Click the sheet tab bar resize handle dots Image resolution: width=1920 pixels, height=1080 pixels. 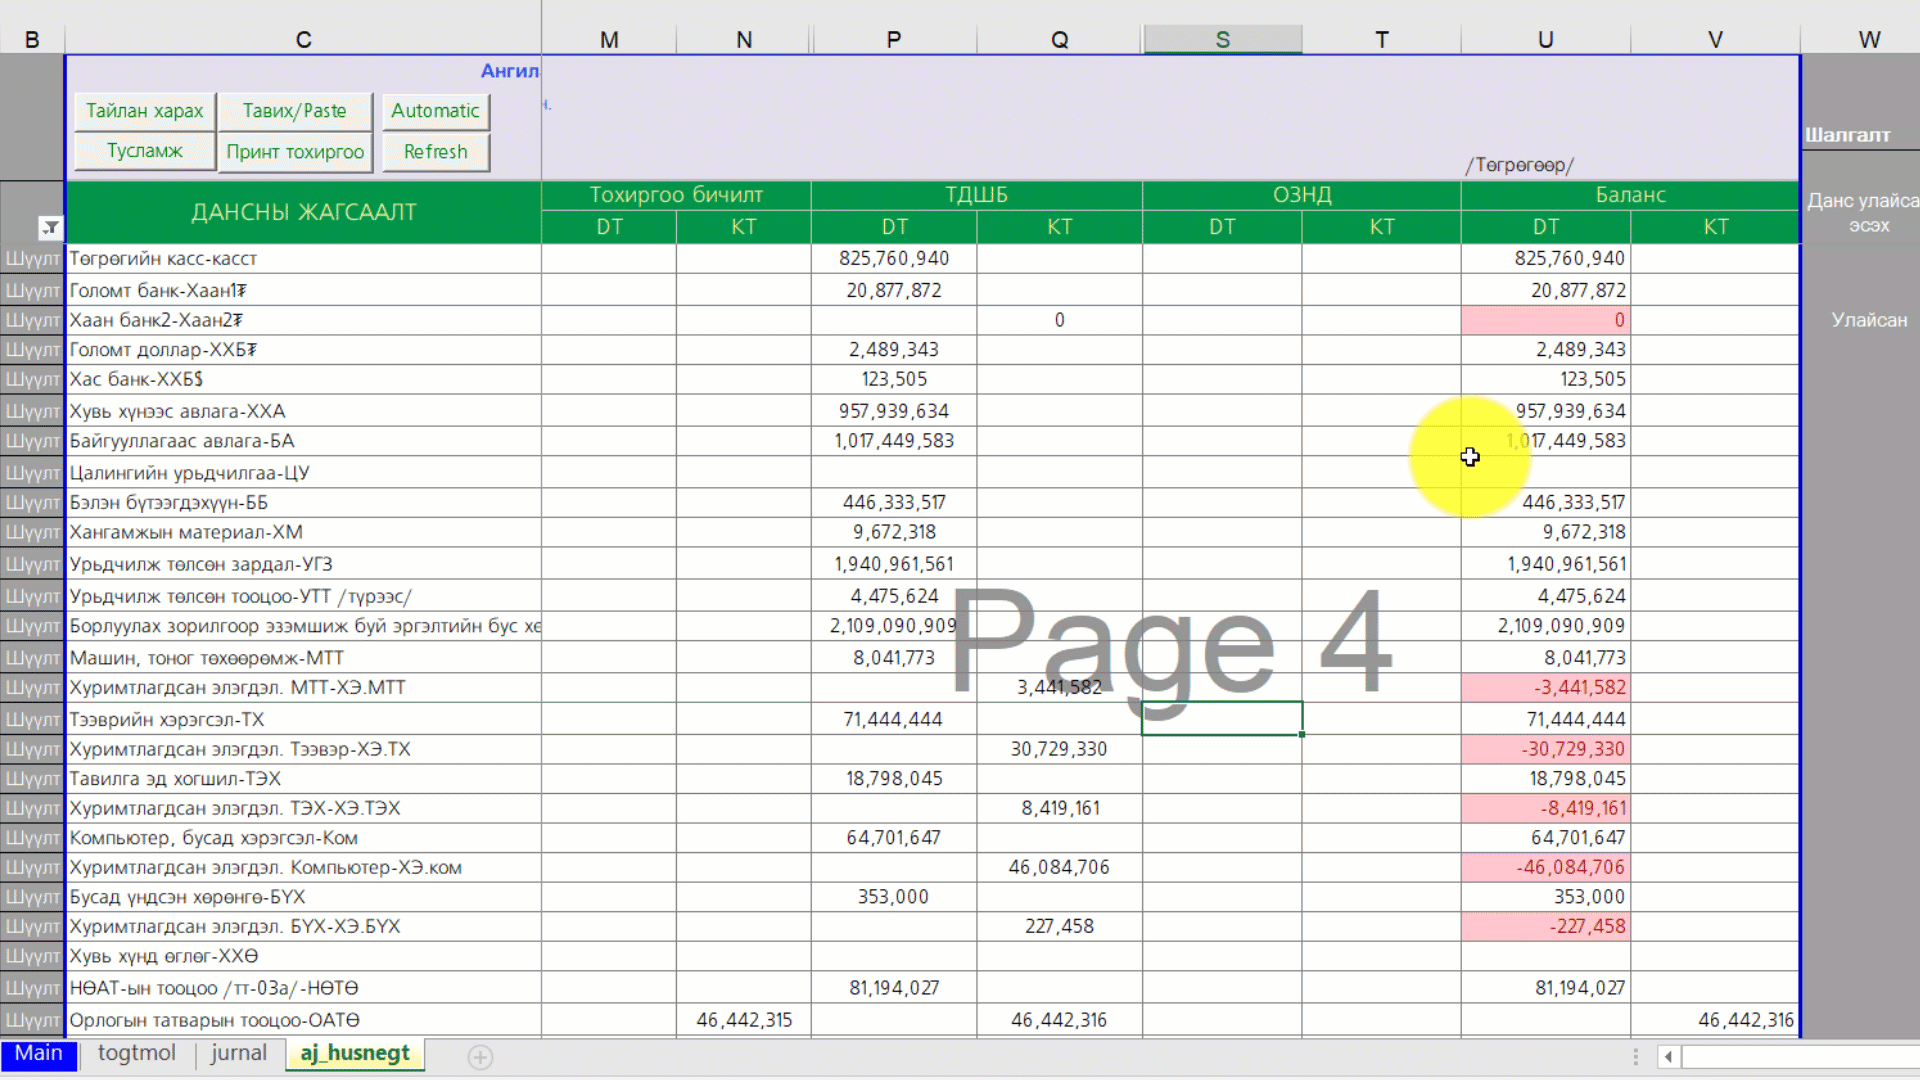click(x=1635, y=1056)
